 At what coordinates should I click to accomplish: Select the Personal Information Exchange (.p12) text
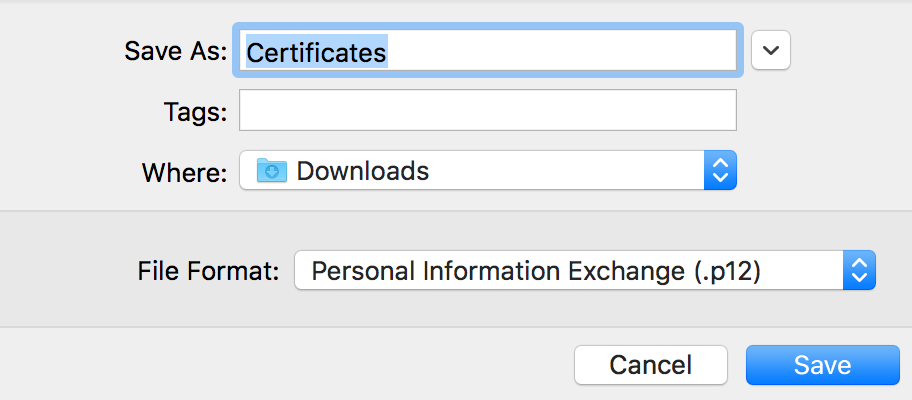pos(536,272)
